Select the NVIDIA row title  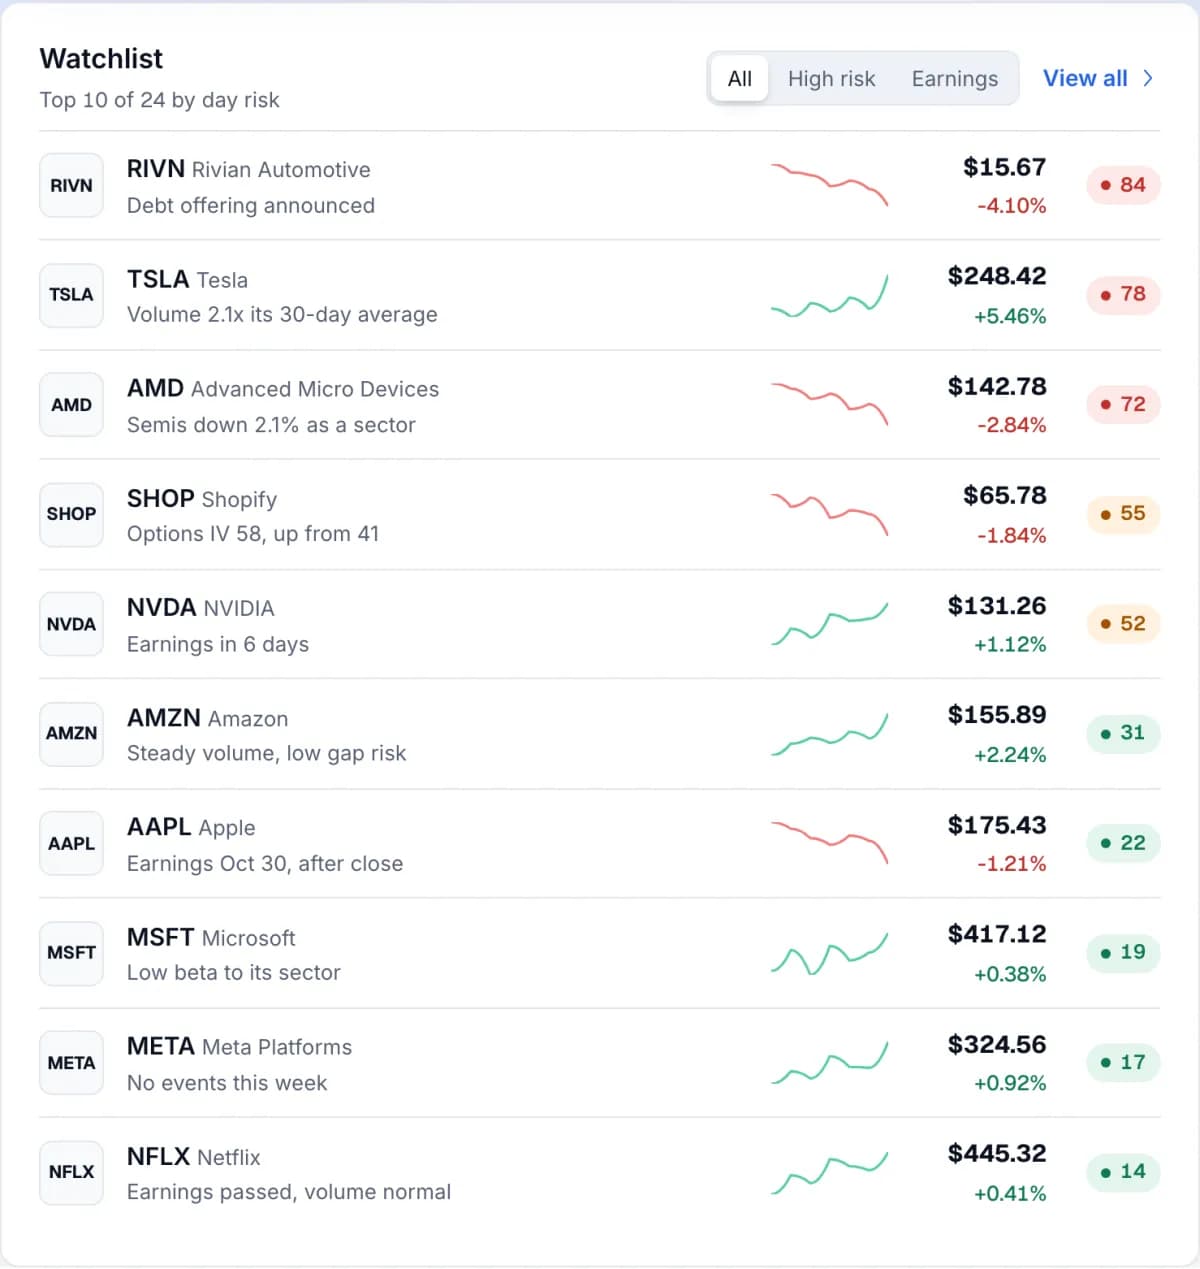point(200,608)
